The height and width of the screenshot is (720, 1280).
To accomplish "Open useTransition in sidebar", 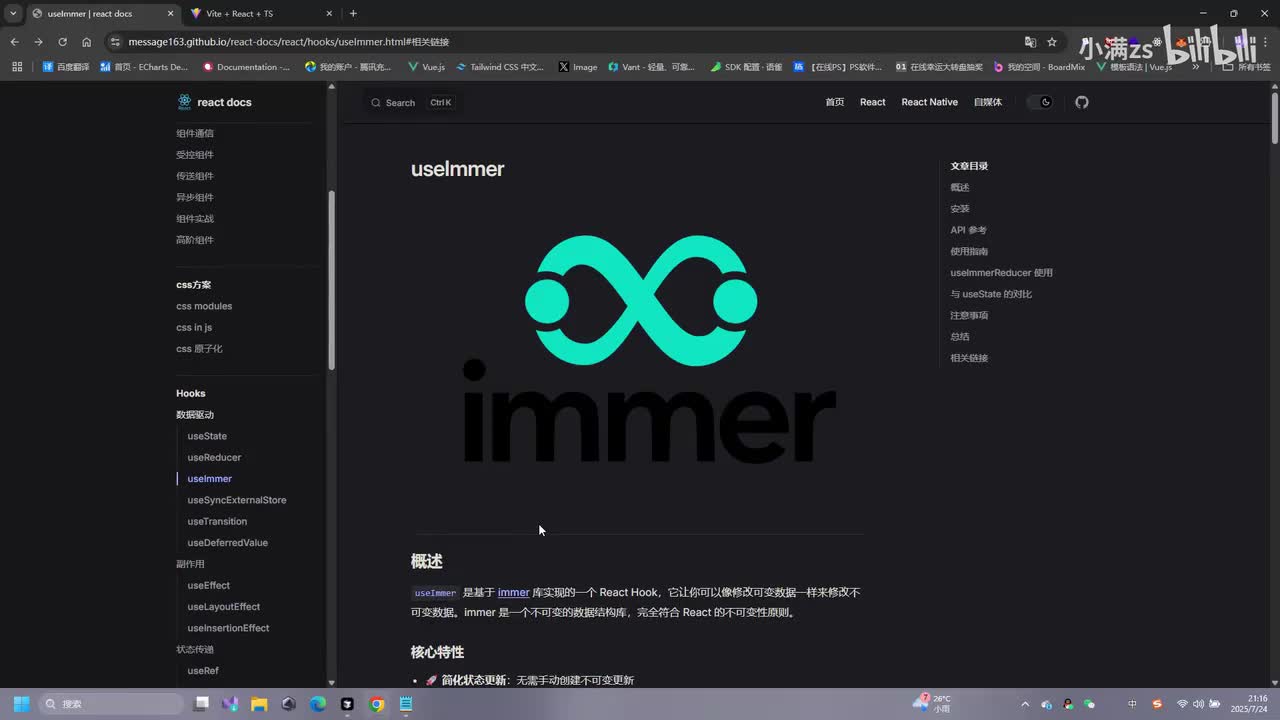I will [217, 521].
